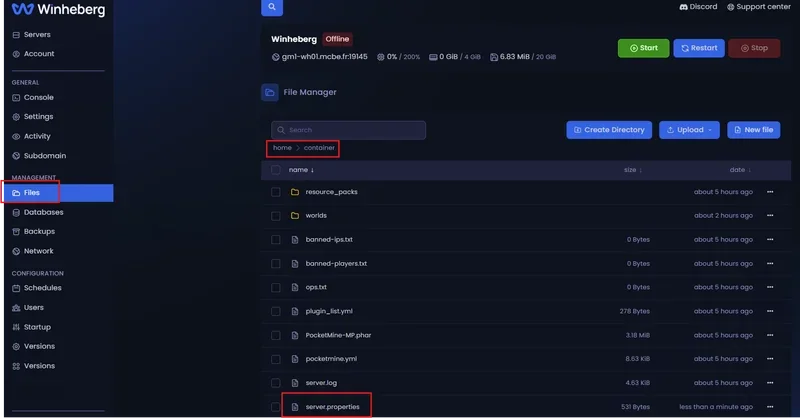Image resolution: width=800 pixels, height=418 pixels.
Task: Check the ops.txt checkbox
Action: [x=276, y=287]
